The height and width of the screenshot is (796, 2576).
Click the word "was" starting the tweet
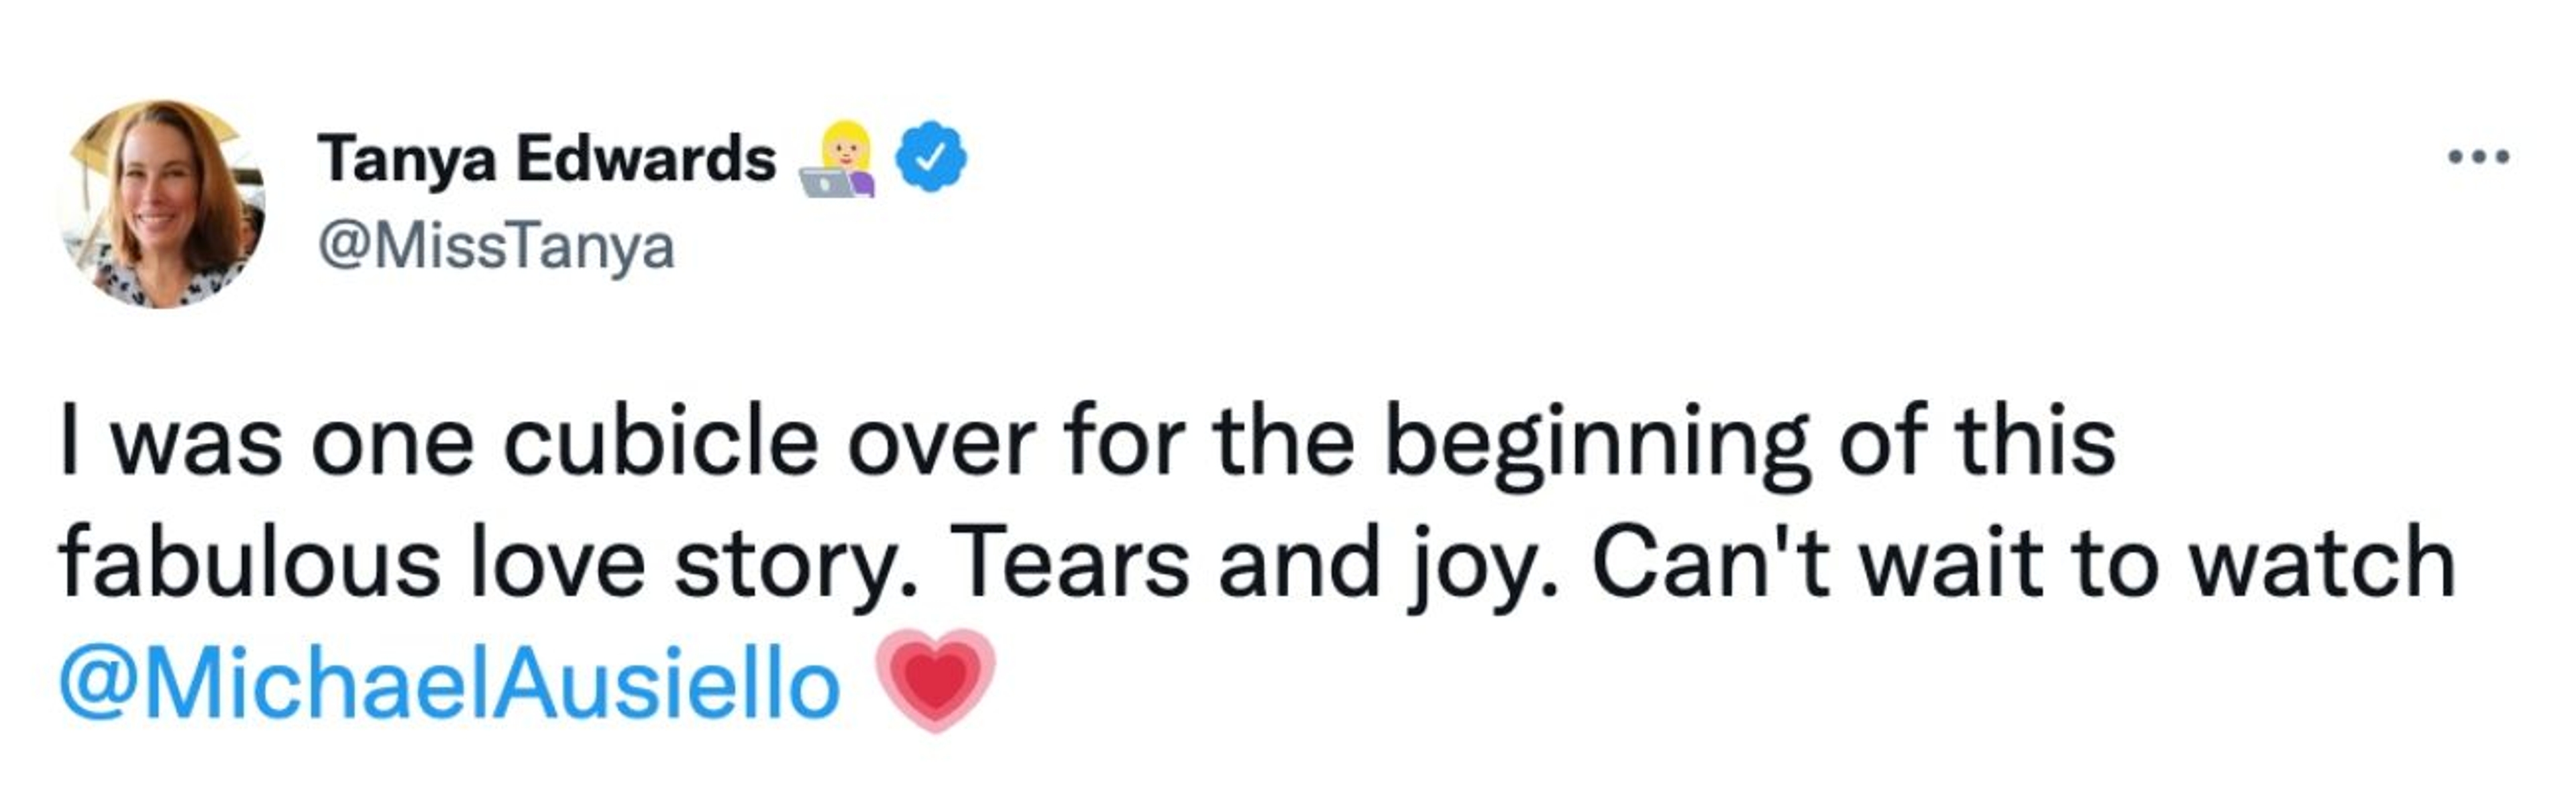[197, 445]
